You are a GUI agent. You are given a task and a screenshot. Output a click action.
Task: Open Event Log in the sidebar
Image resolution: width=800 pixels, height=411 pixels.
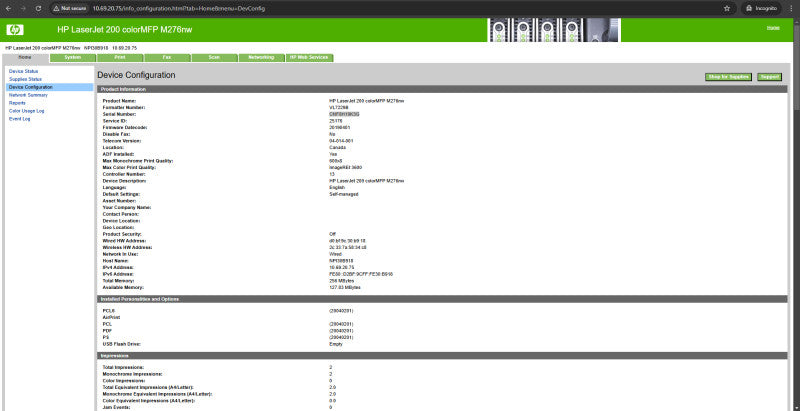[x=19, y=119]
